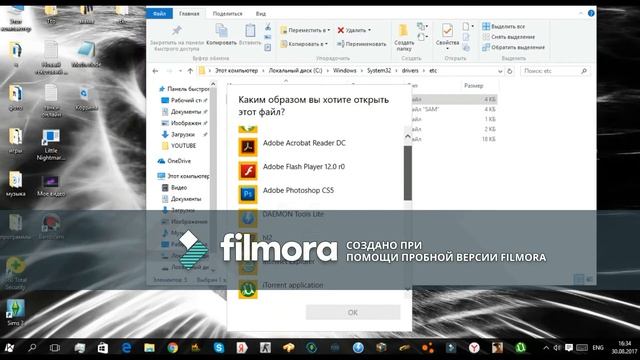The width and height of the screenshot is (640, 360).
Task: Confirm with the OK button in the dialog
Action: (x=353, y=312)
